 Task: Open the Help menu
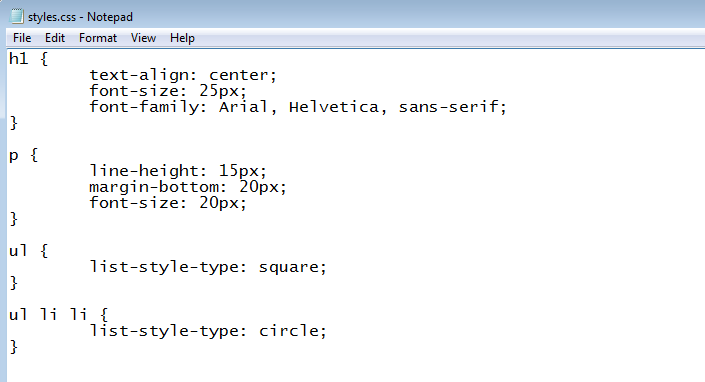coord(182,38)
